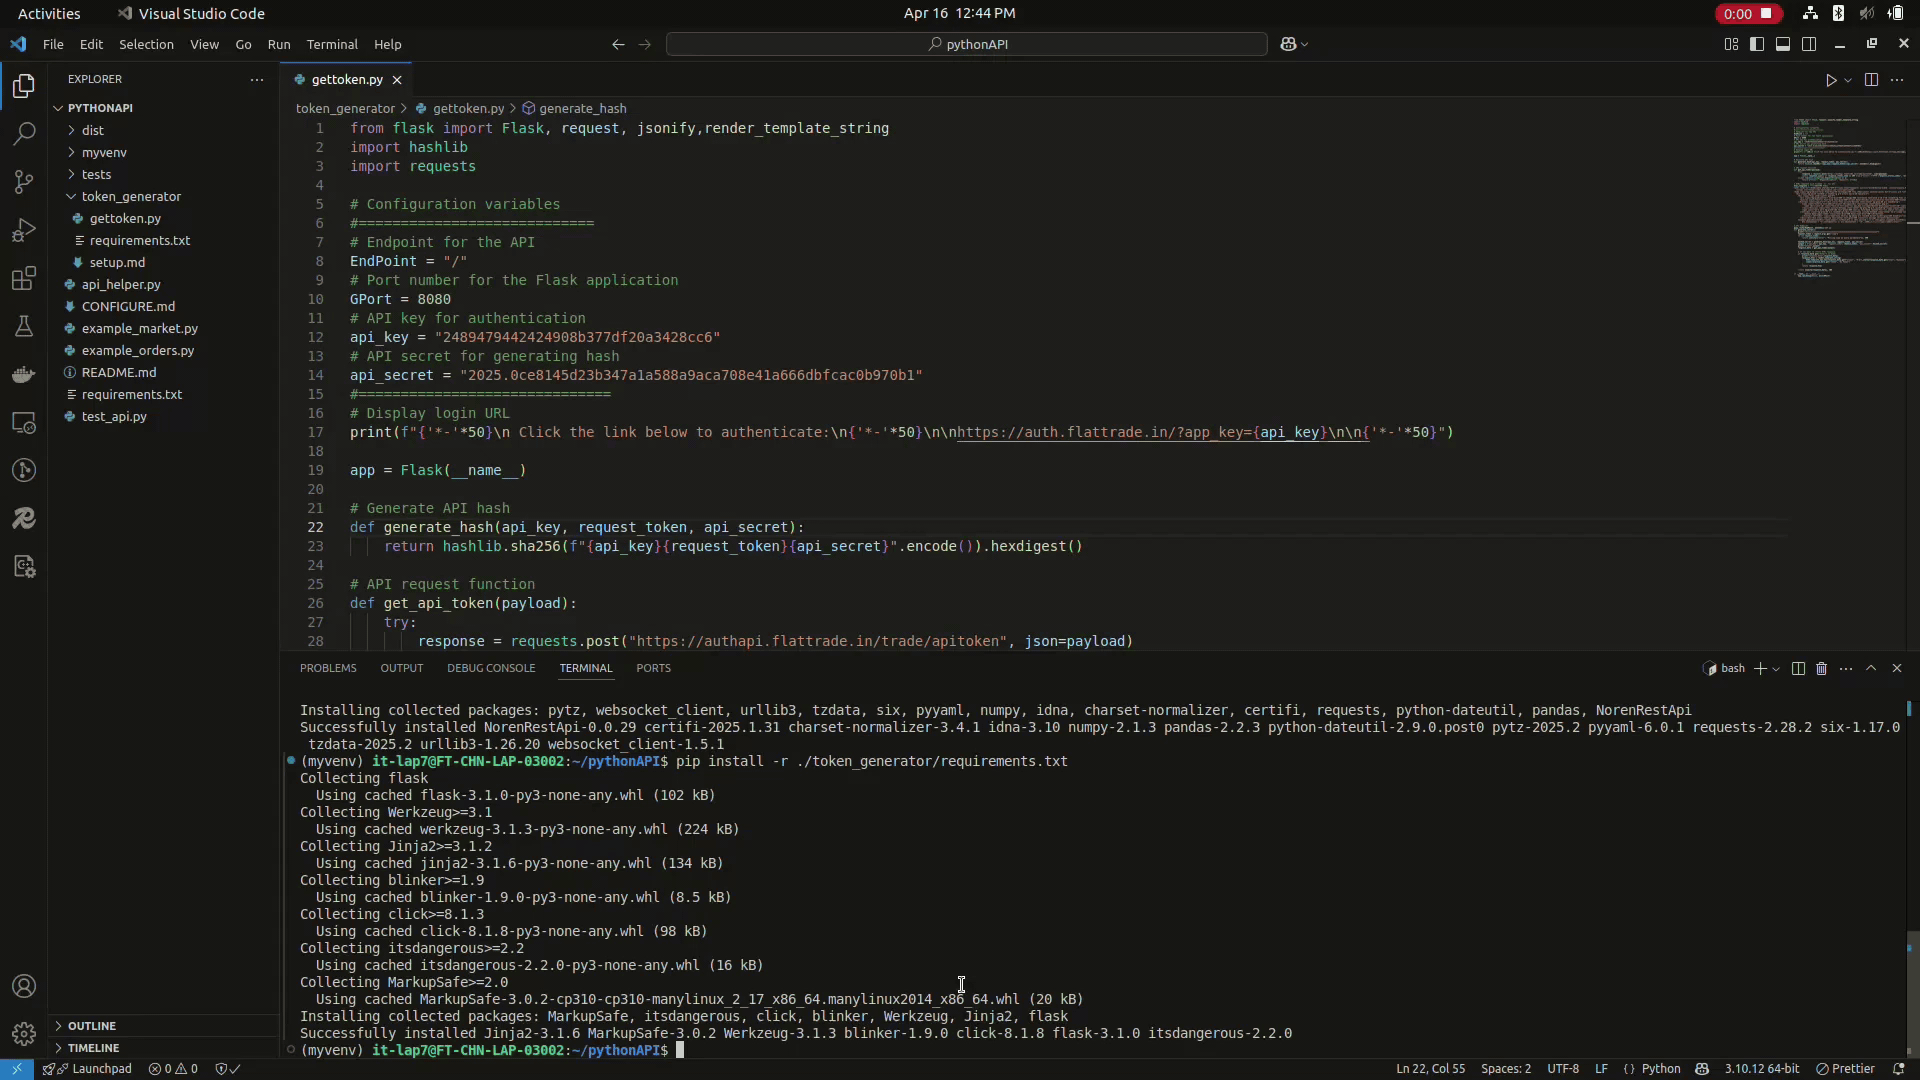Click Prettier in status bar
This screenshot has height=1080, width=1920.
(x=1845, y=1069)
